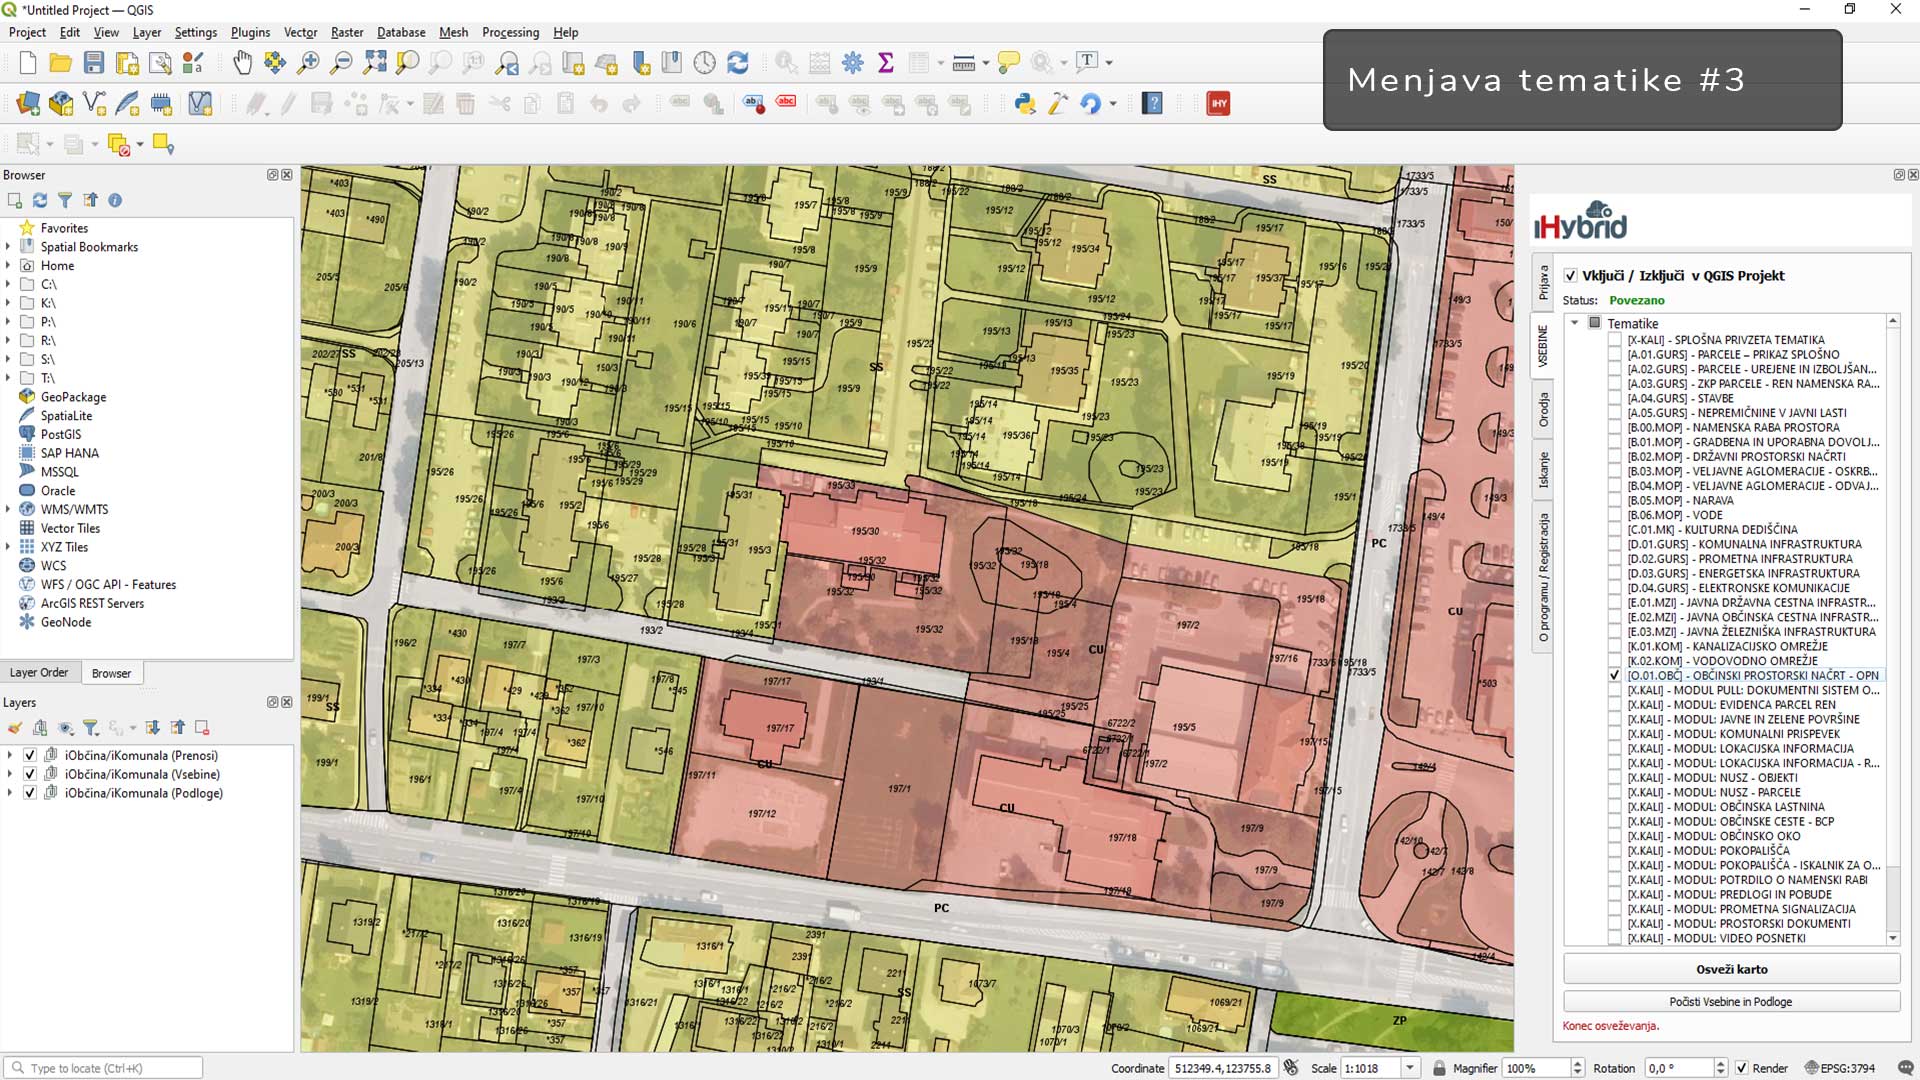
Task: Click the Zoom In magnifier tool
Action: 308,63
